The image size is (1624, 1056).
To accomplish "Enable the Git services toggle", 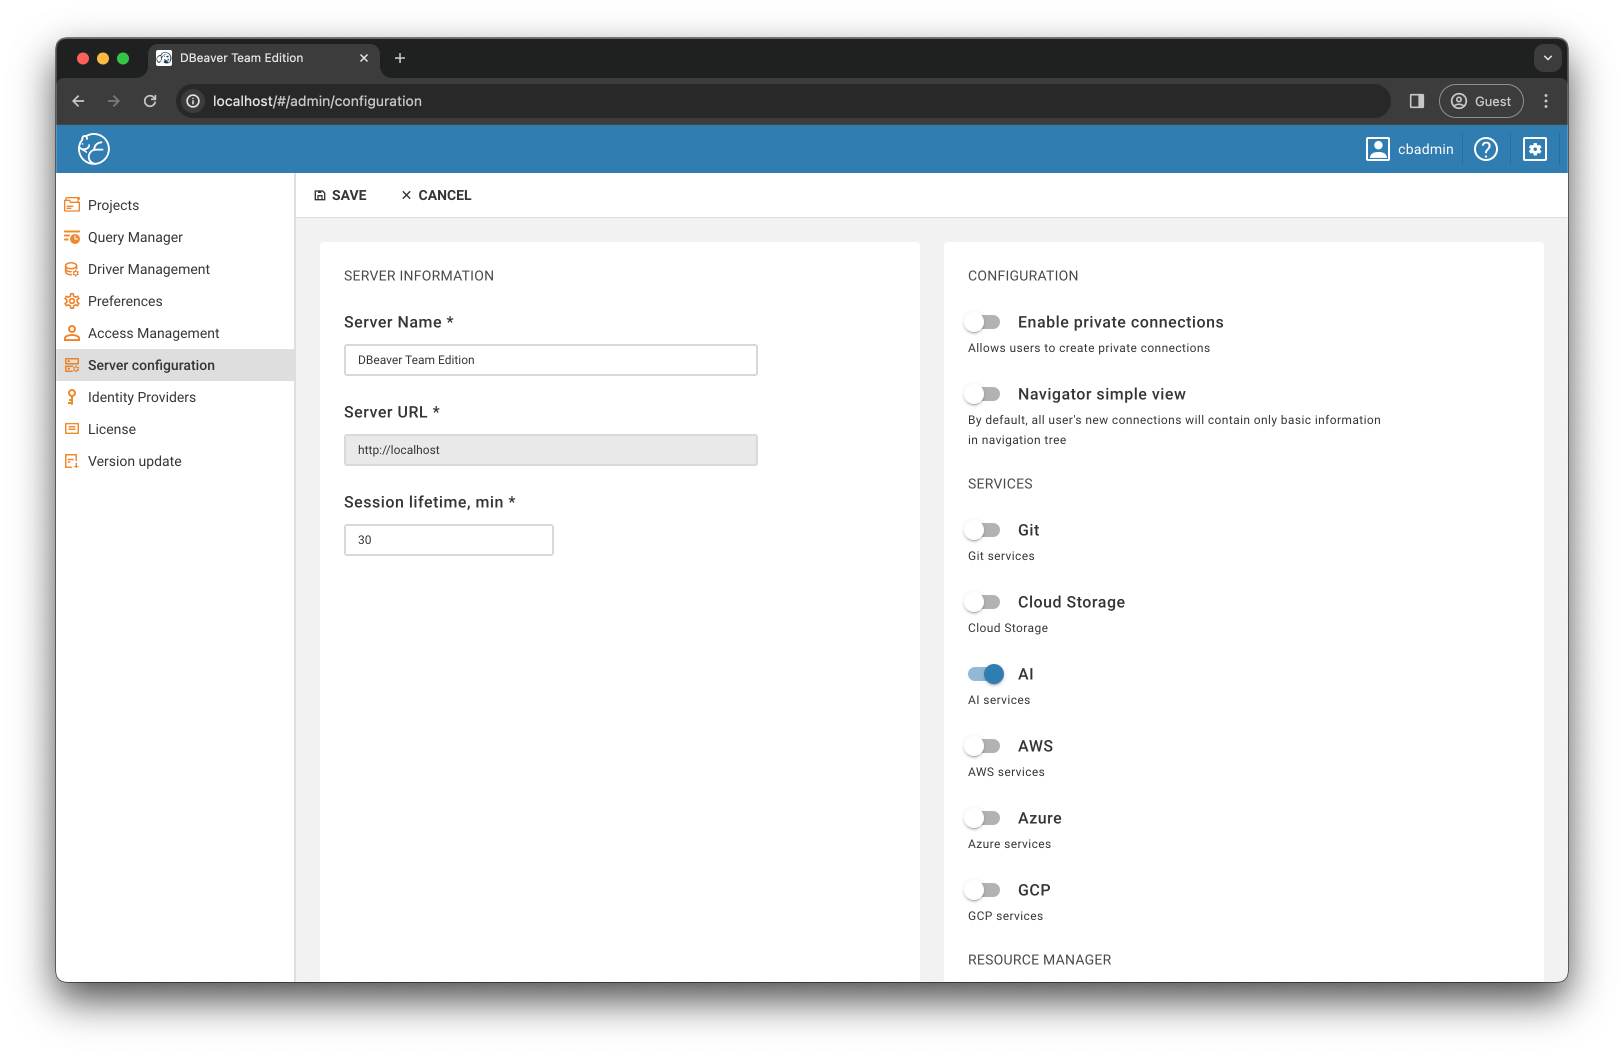I will click(983, 530).
